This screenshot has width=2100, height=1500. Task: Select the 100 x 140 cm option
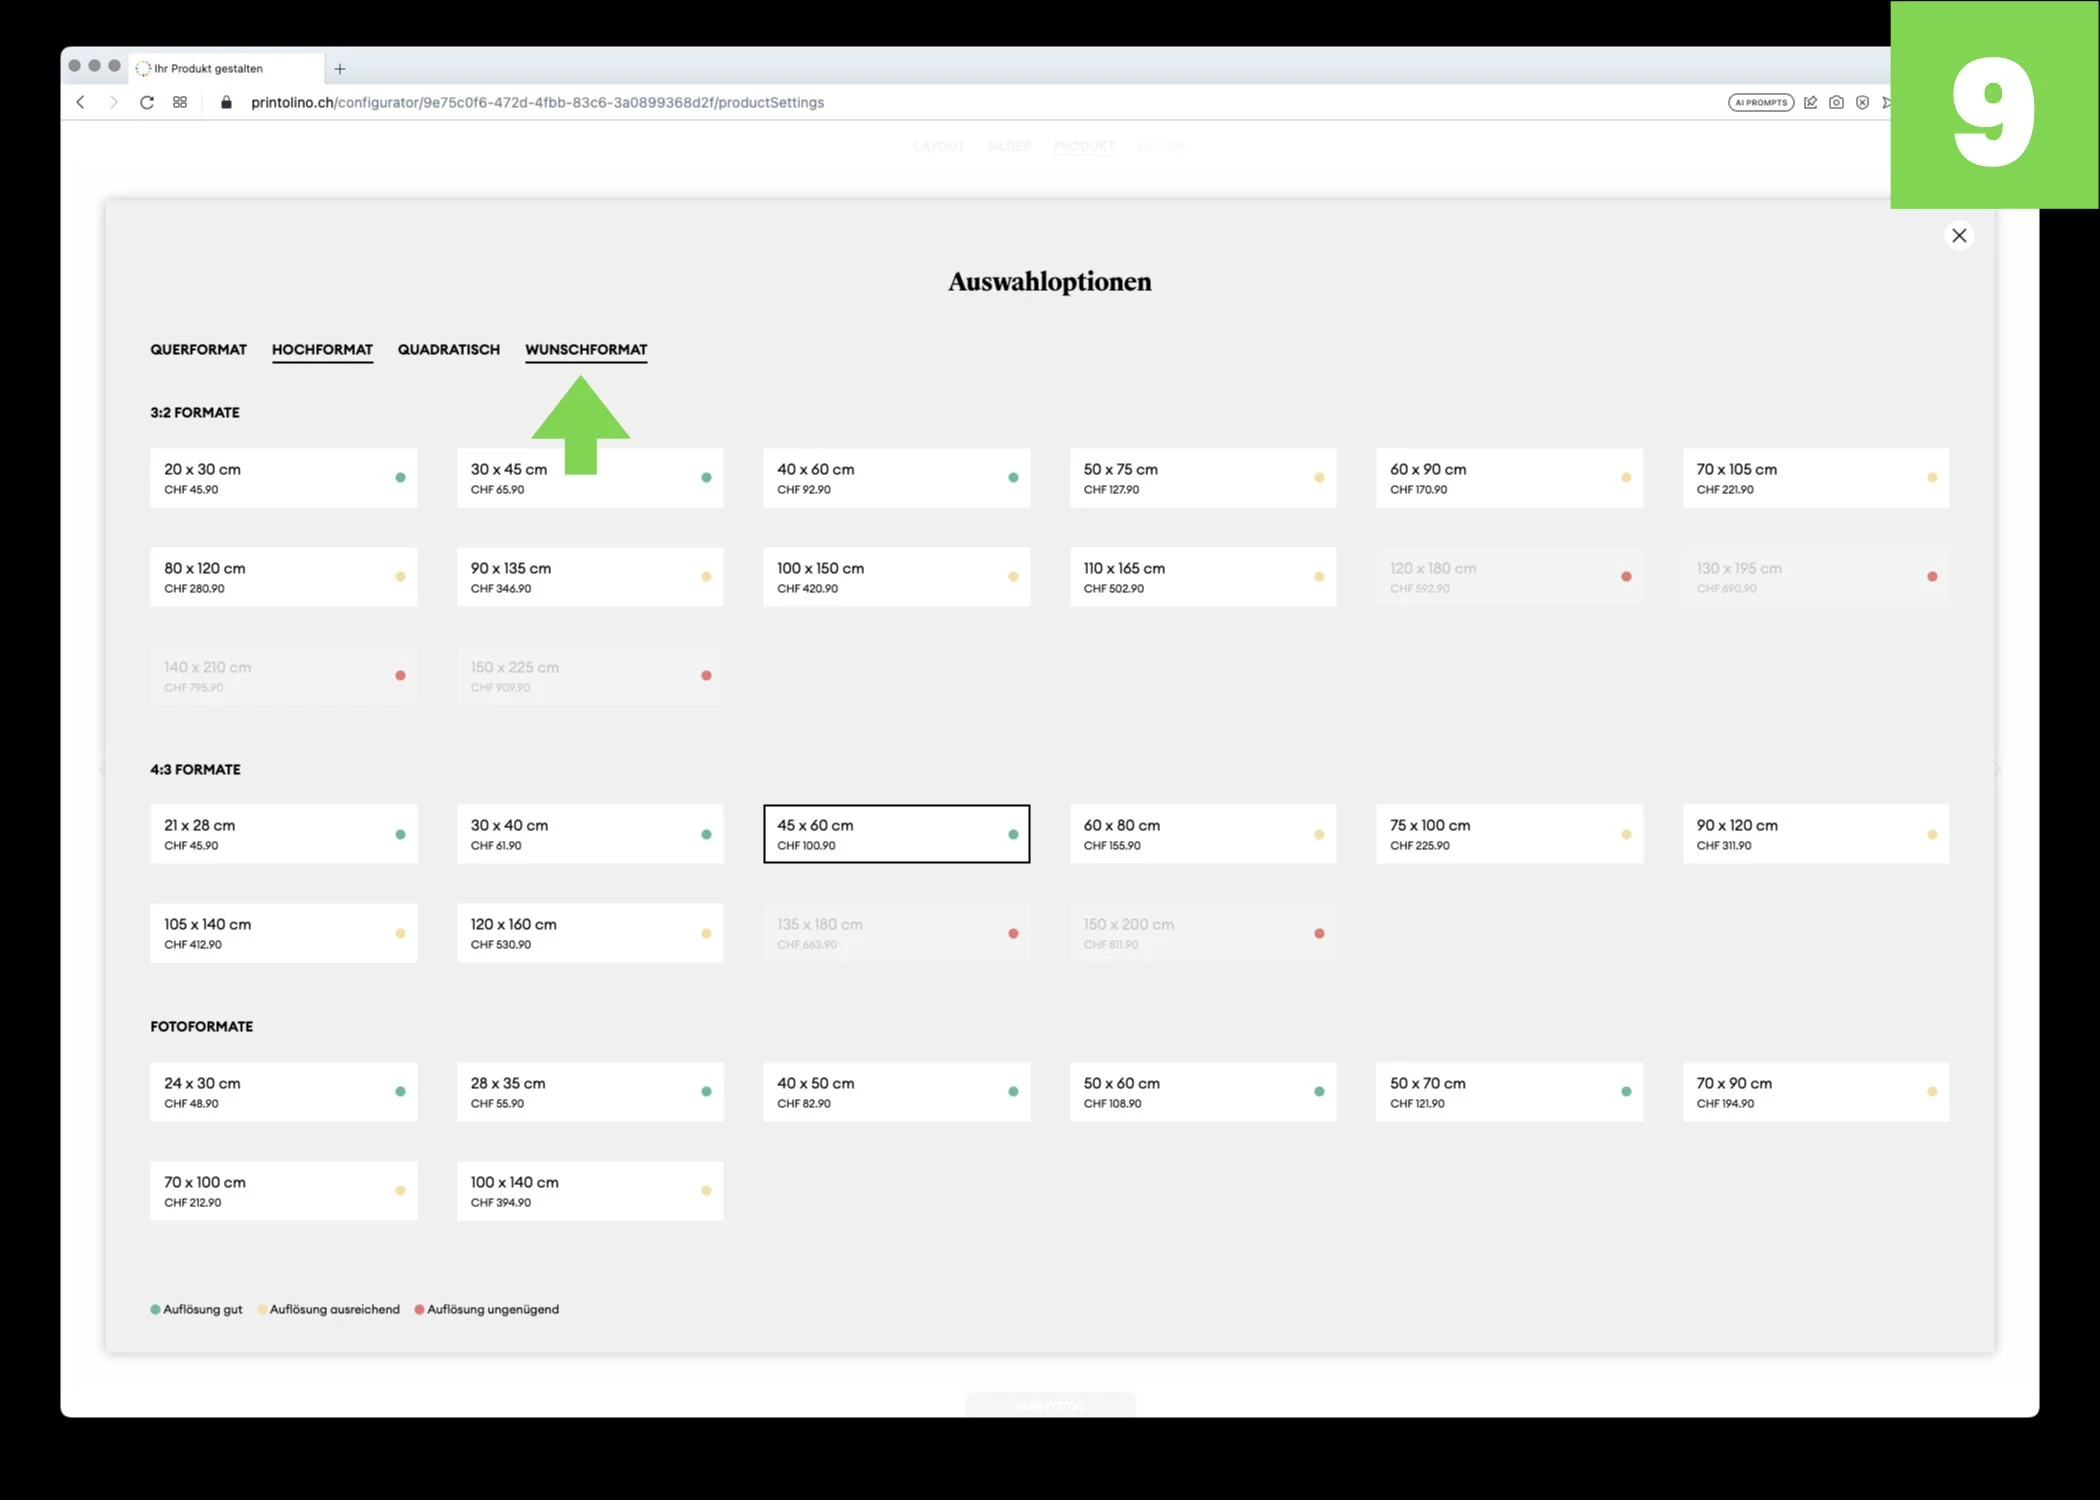click(x=589, y=1191)
